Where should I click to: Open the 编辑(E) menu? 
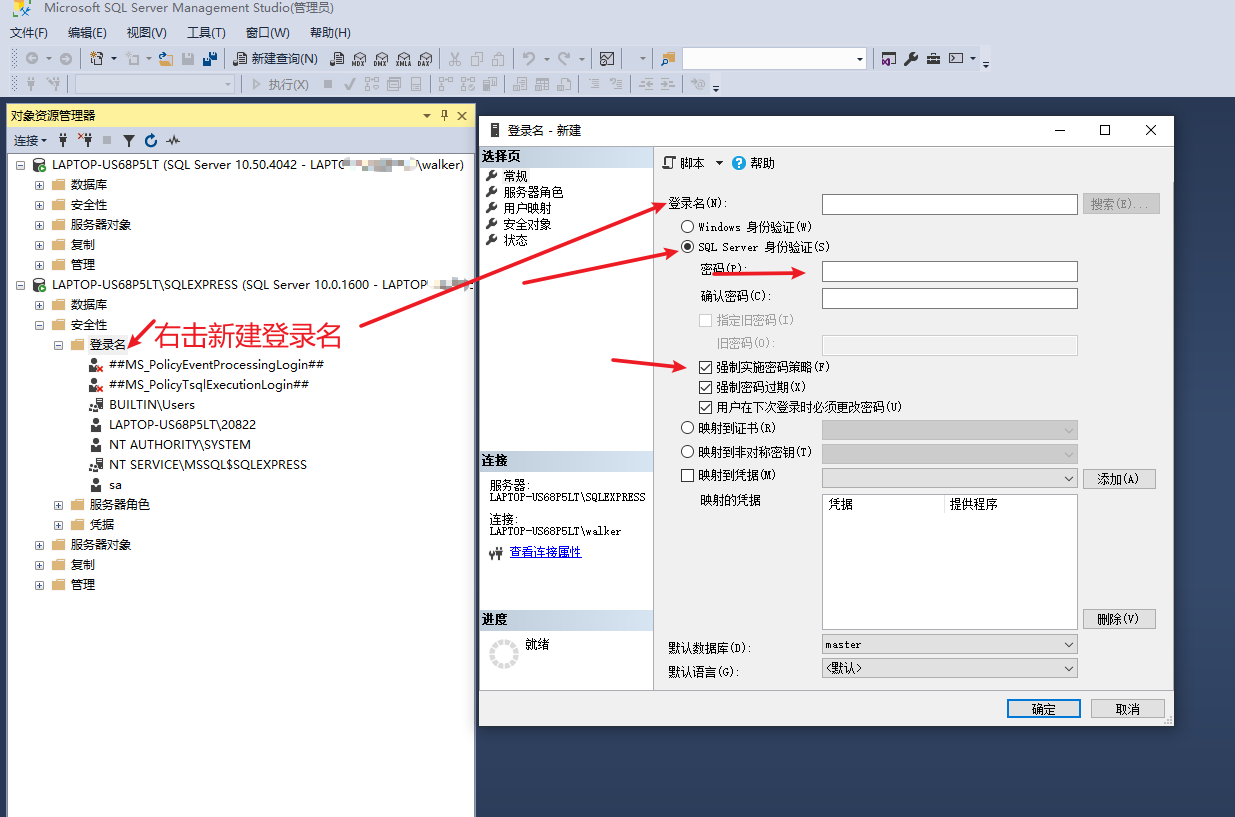point(87,33)
